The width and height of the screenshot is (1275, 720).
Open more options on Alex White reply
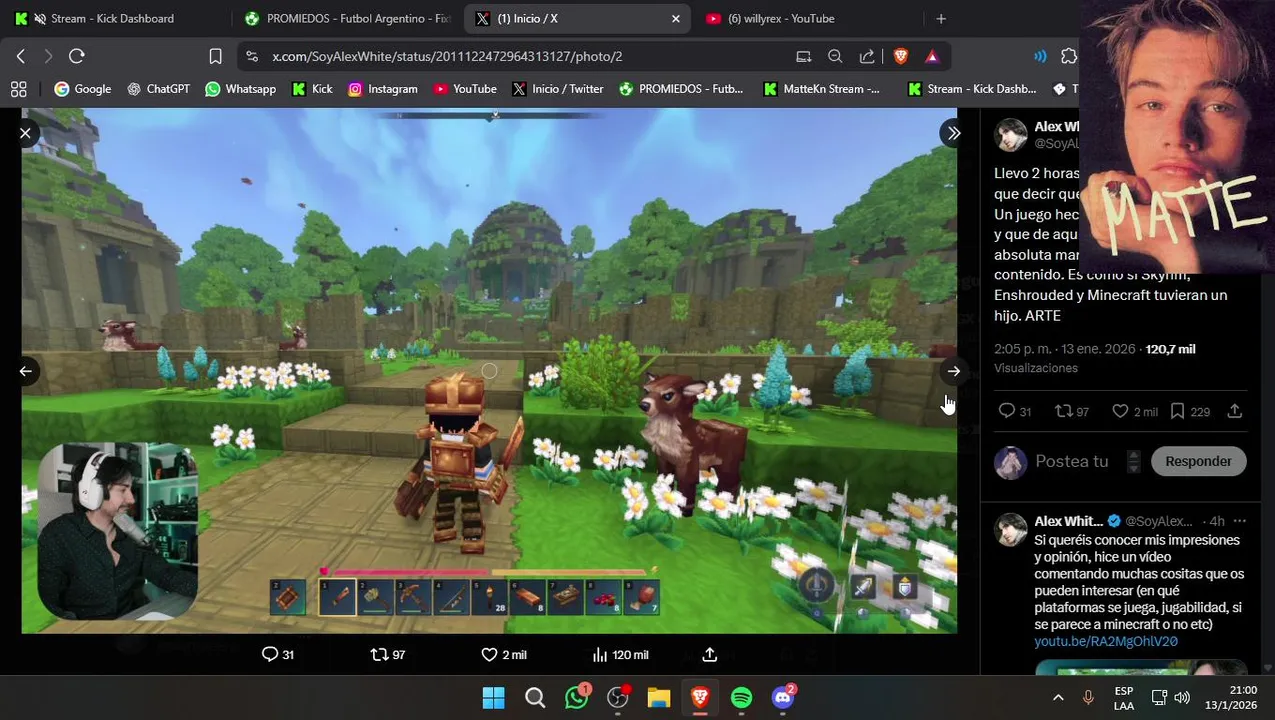point(1240,521)
